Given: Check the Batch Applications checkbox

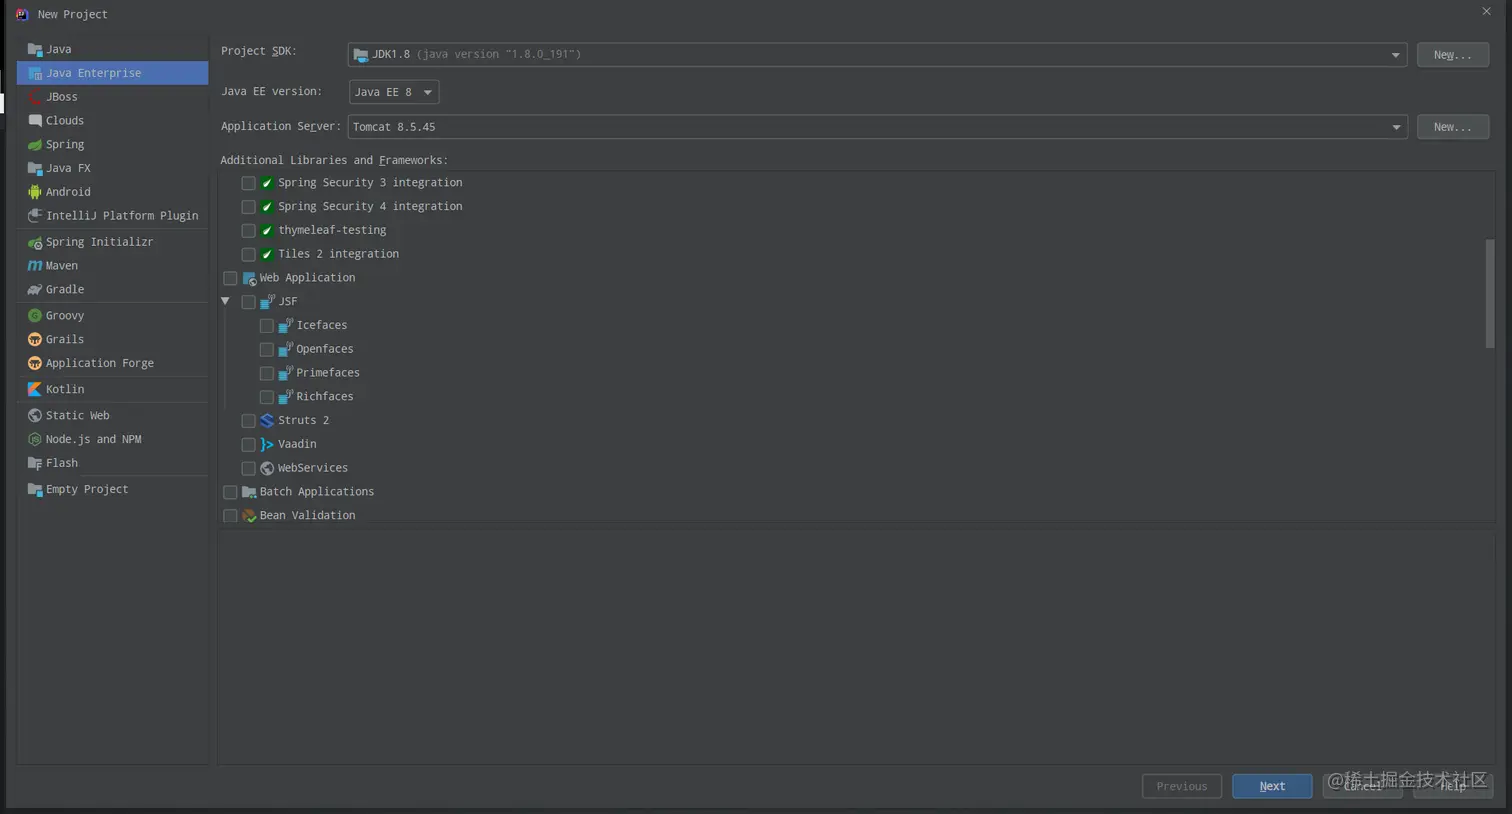Looking at the screenshot, I should click(230, 492).
